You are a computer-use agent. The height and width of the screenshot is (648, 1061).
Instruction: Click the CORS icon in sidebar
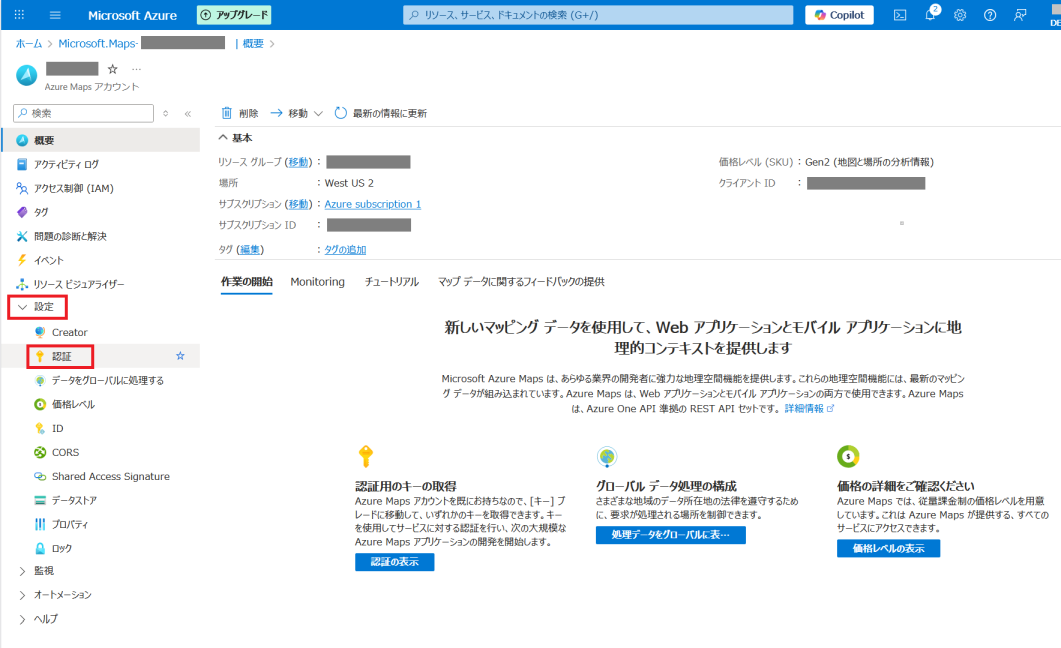[x=40, y=453]
